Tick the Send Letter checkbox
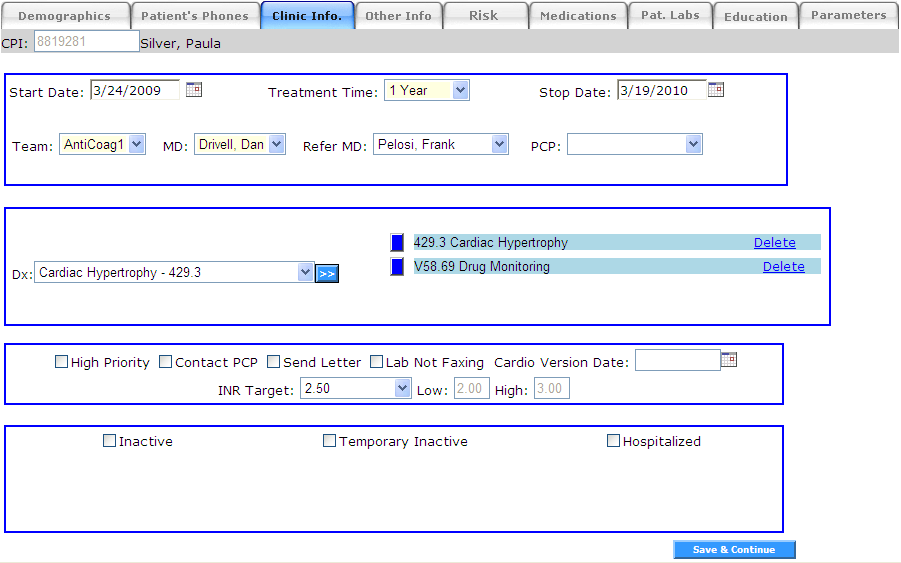 pos(274,362)
